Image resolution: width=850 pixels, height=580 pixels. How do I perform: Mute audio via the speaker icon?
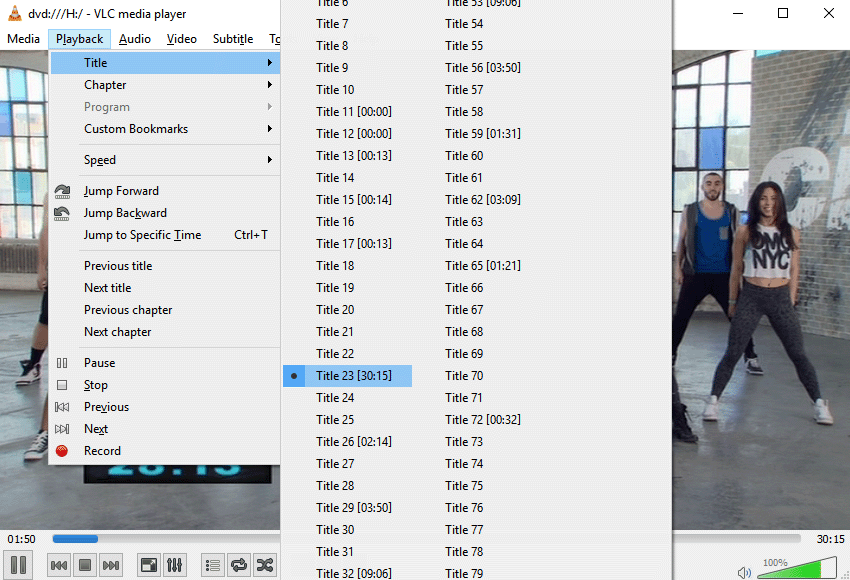click(742, 570)
